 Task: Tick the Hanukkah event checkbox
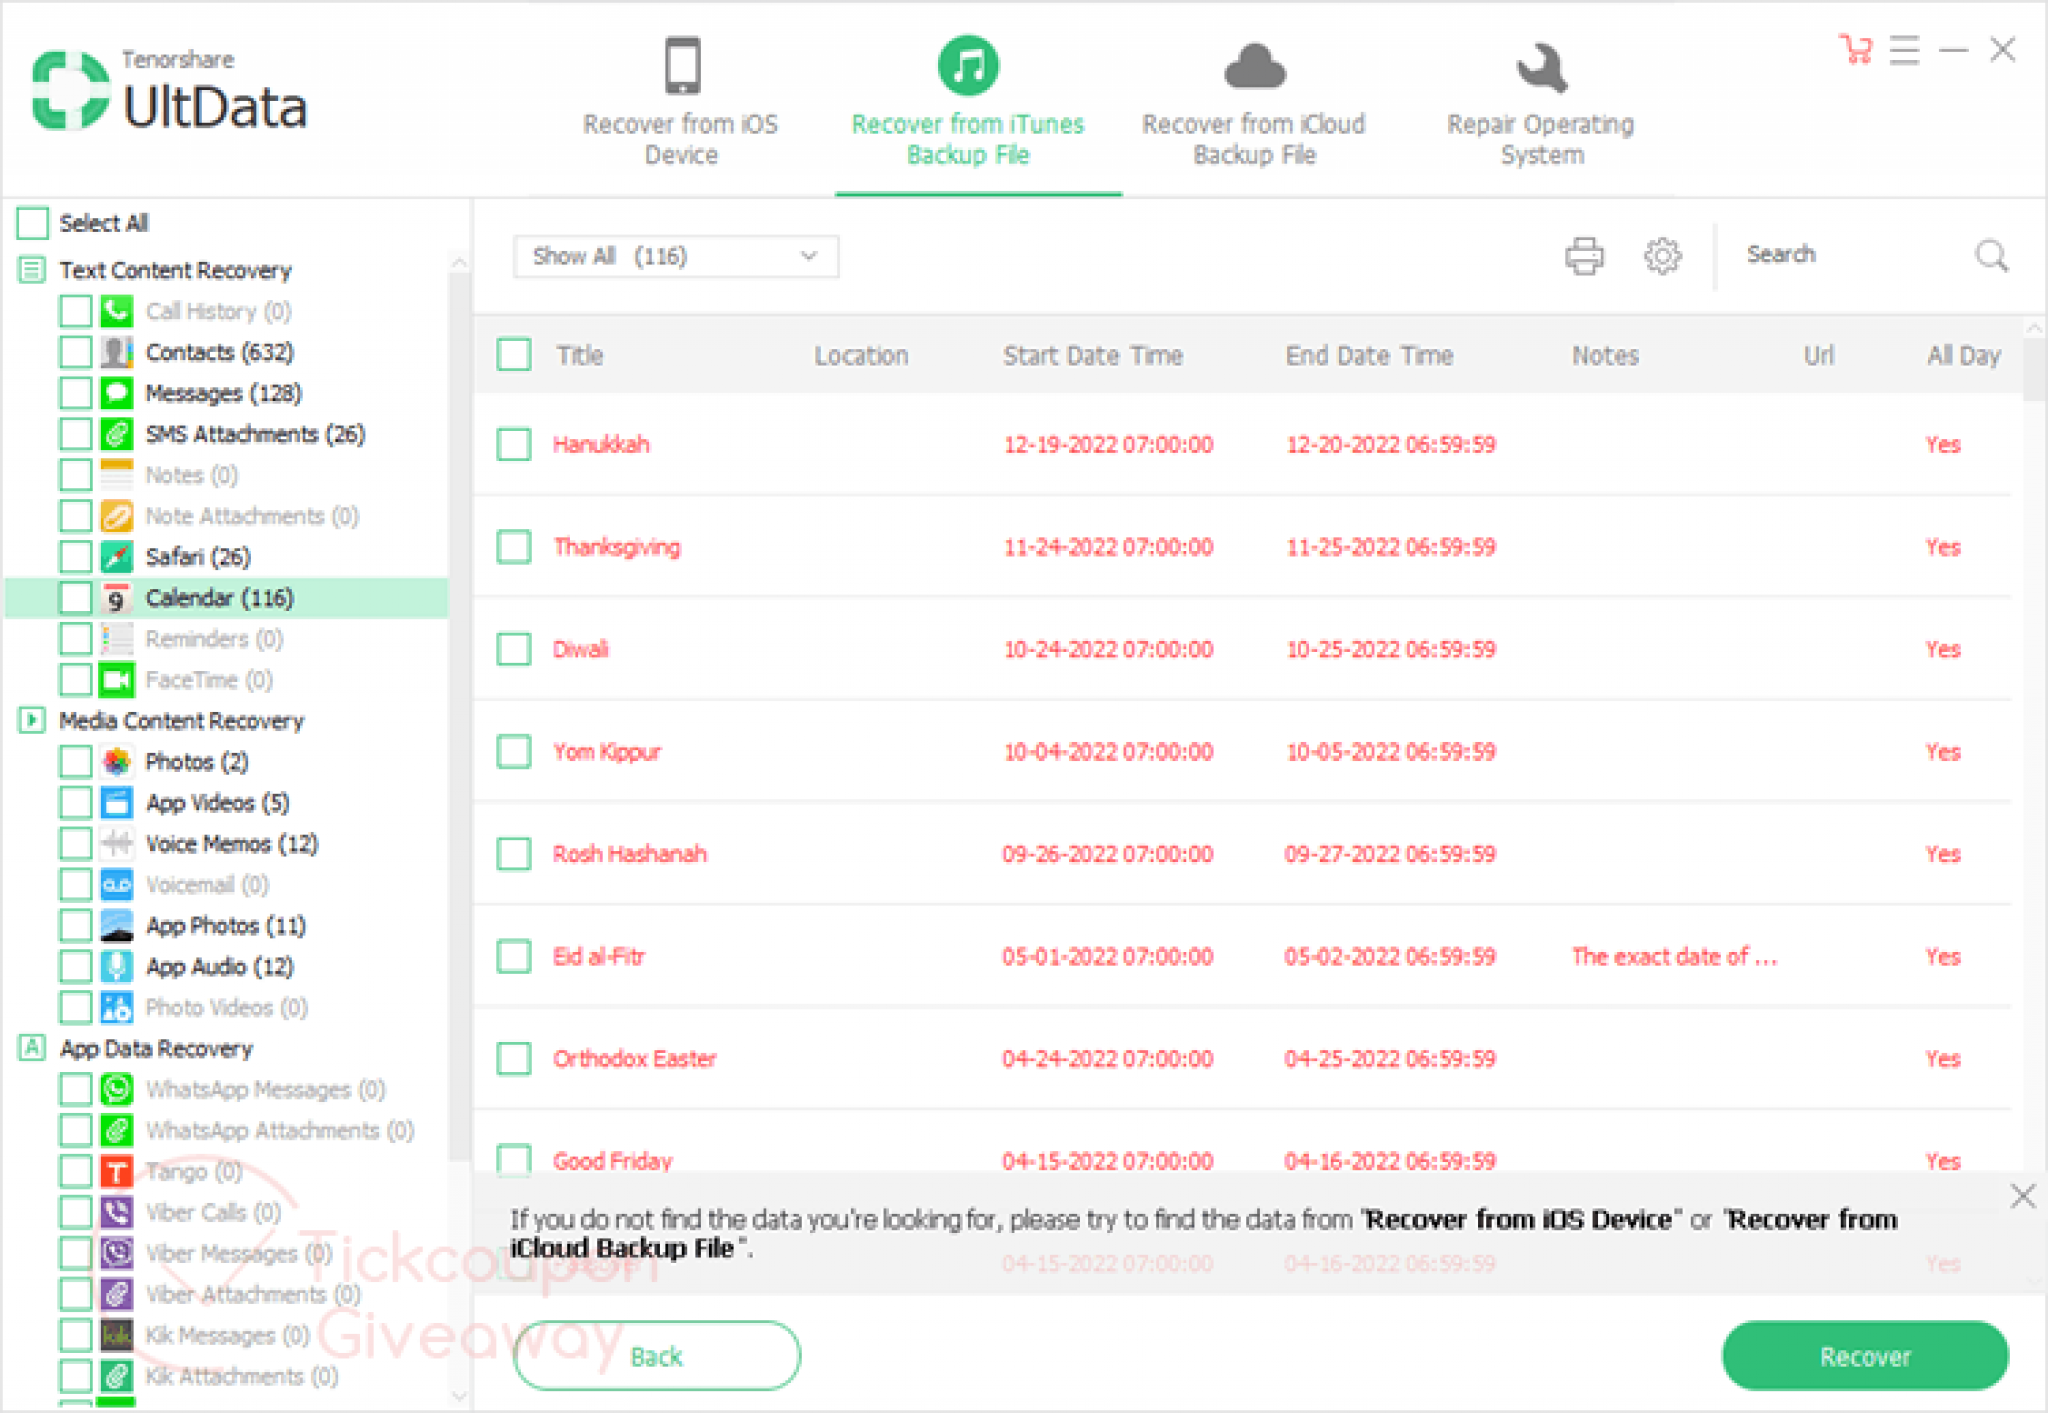[514, 444]
